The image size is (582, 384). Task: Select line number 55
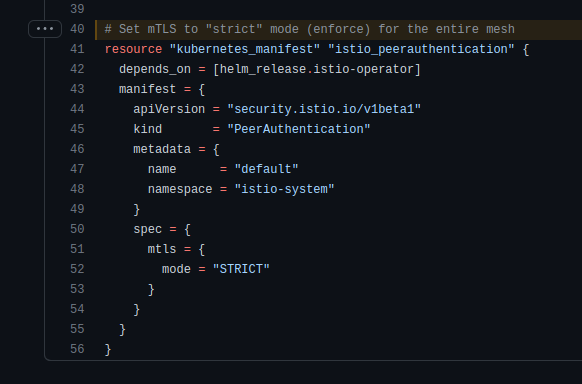[77, 329]
